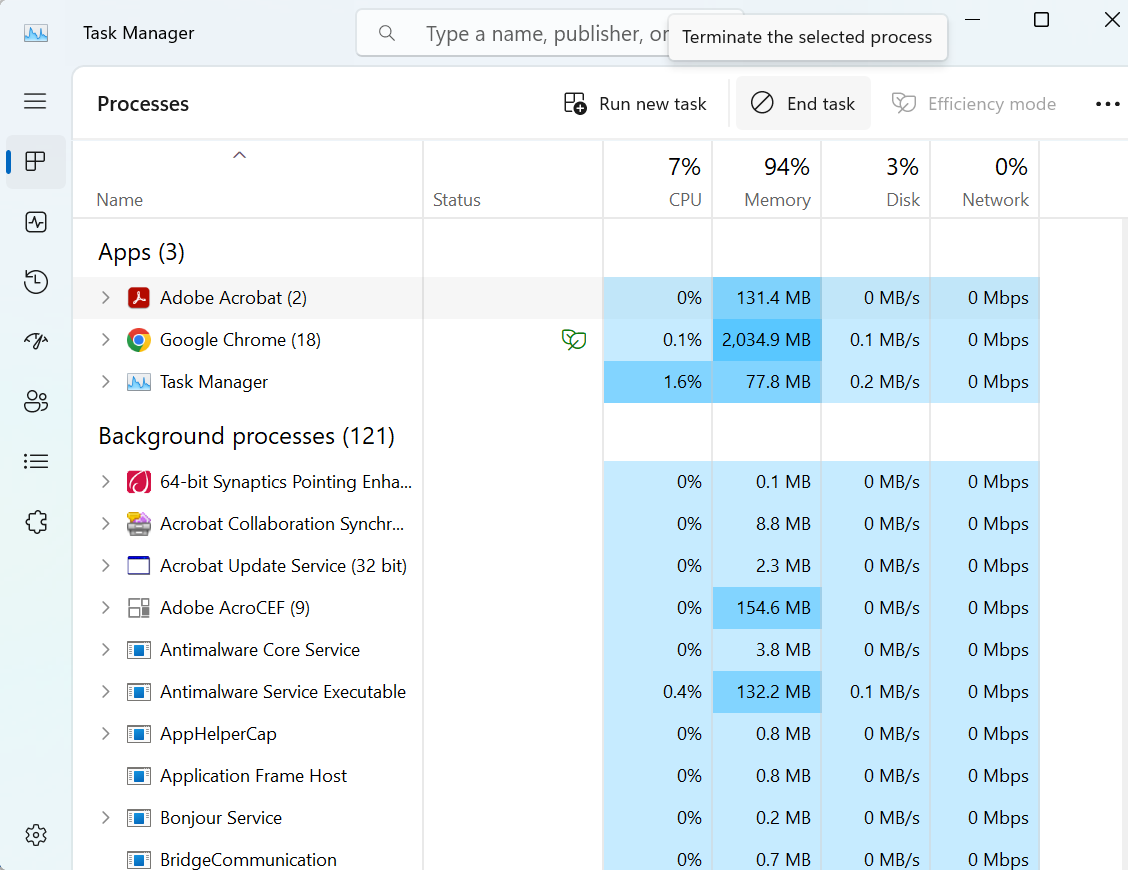Viewport: 1128px width, 870px height.
Task: Expand the Adobe Acrobat process group
Action: (106, 298)
